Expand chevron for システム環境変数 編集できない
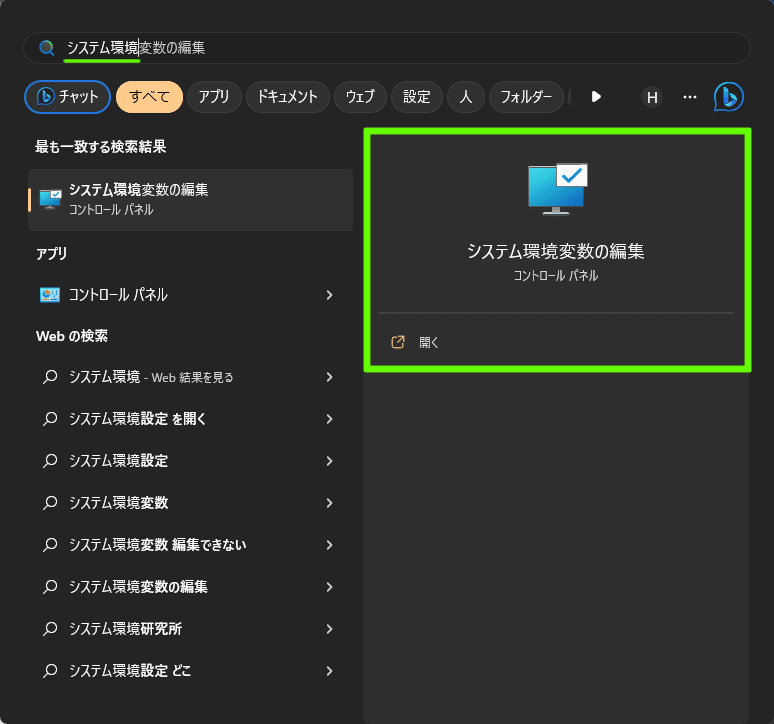The height and width of the screenshot is (724, 774). coord(329,545)
